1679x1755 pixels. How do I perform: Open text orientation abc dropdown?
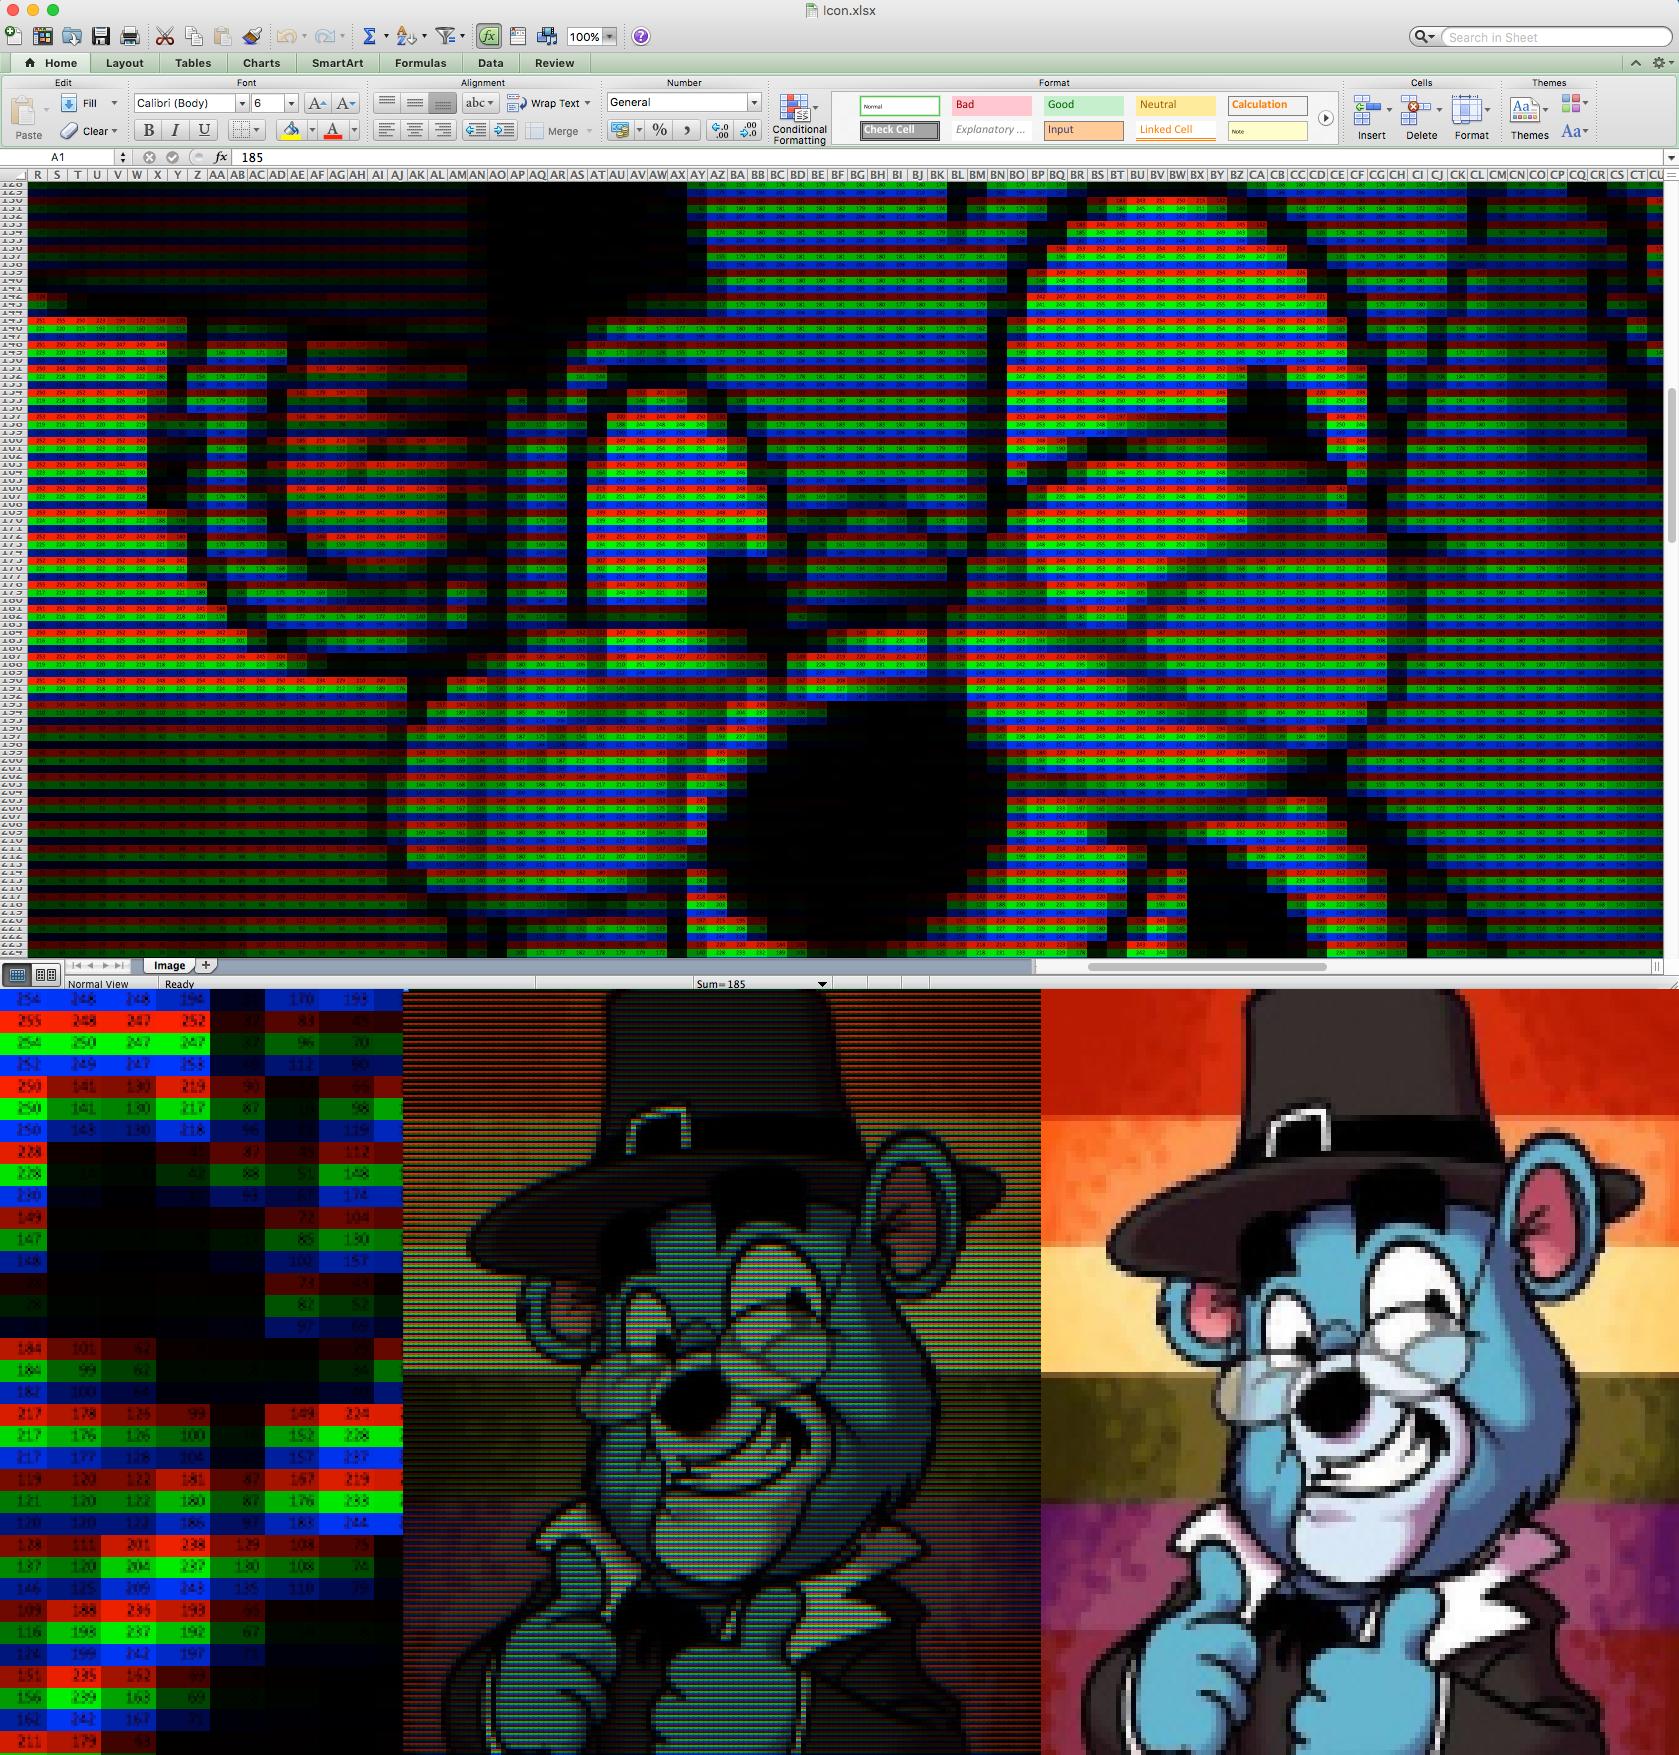(x=479, y=103)
